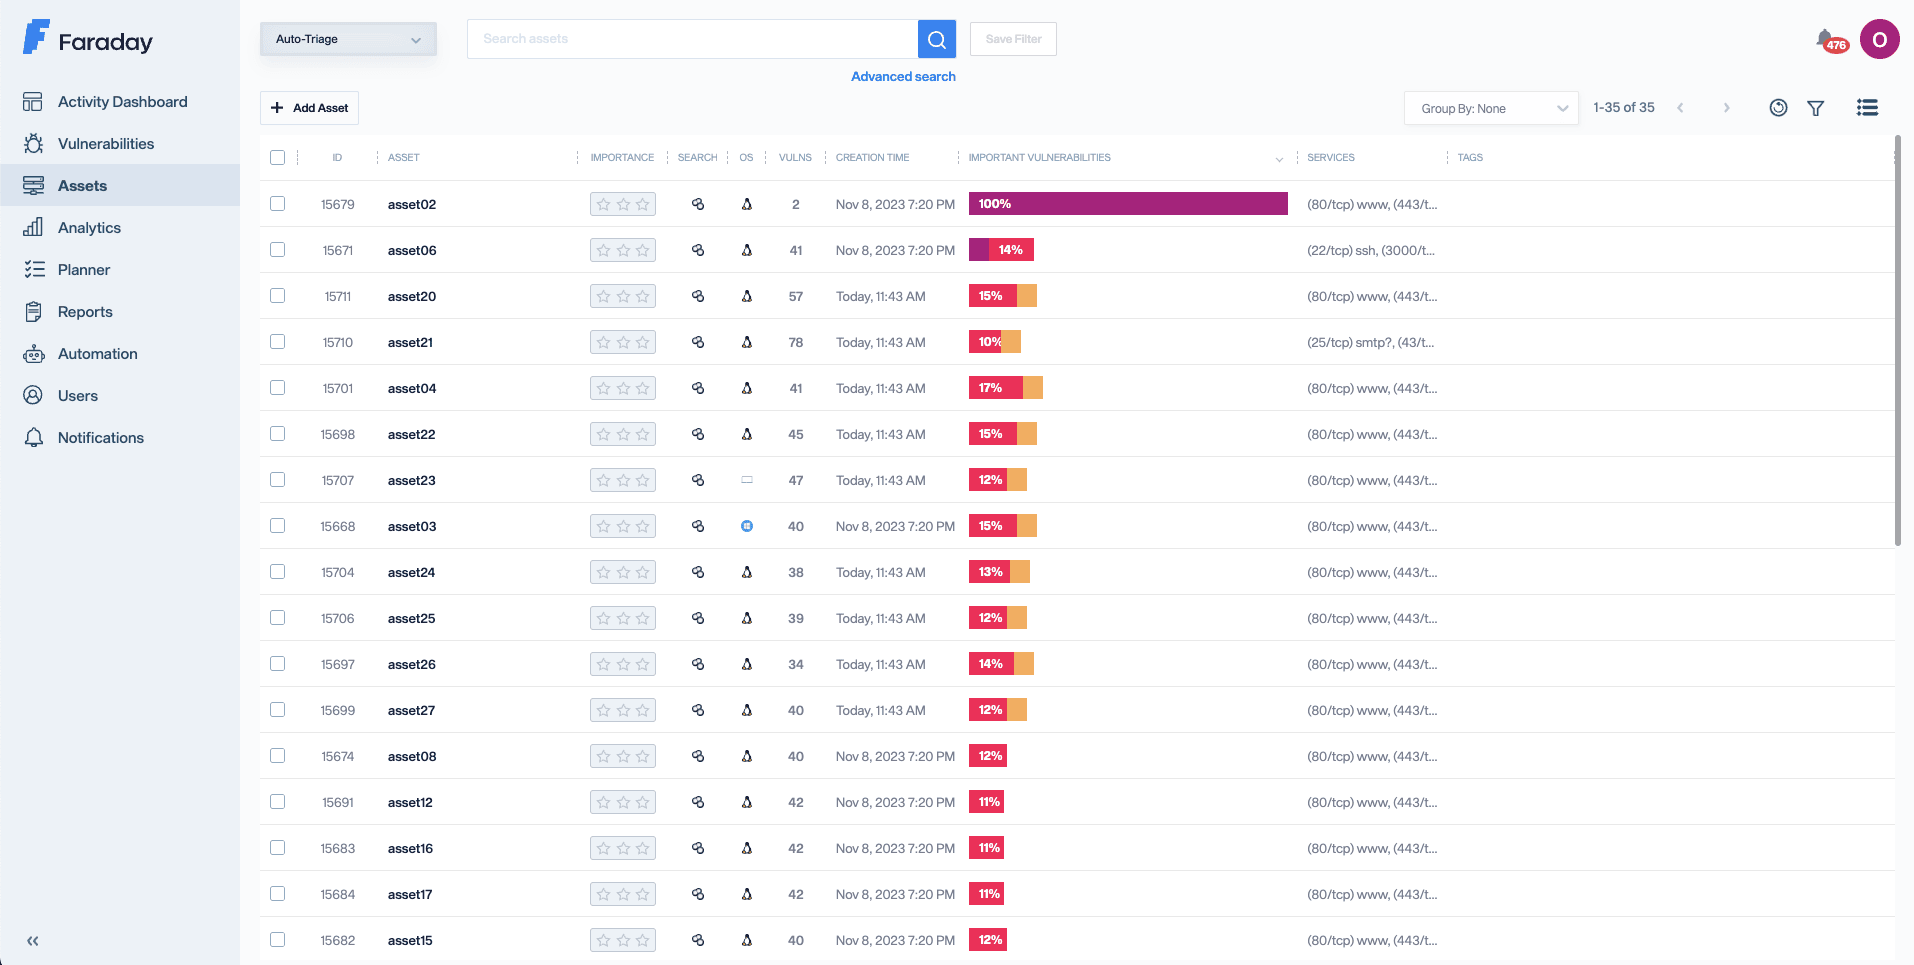Image resolution: width=1914 pixels, height=965 pixels.
Task: Navigate to Activity Dashboard
Action: pos(122,102)
